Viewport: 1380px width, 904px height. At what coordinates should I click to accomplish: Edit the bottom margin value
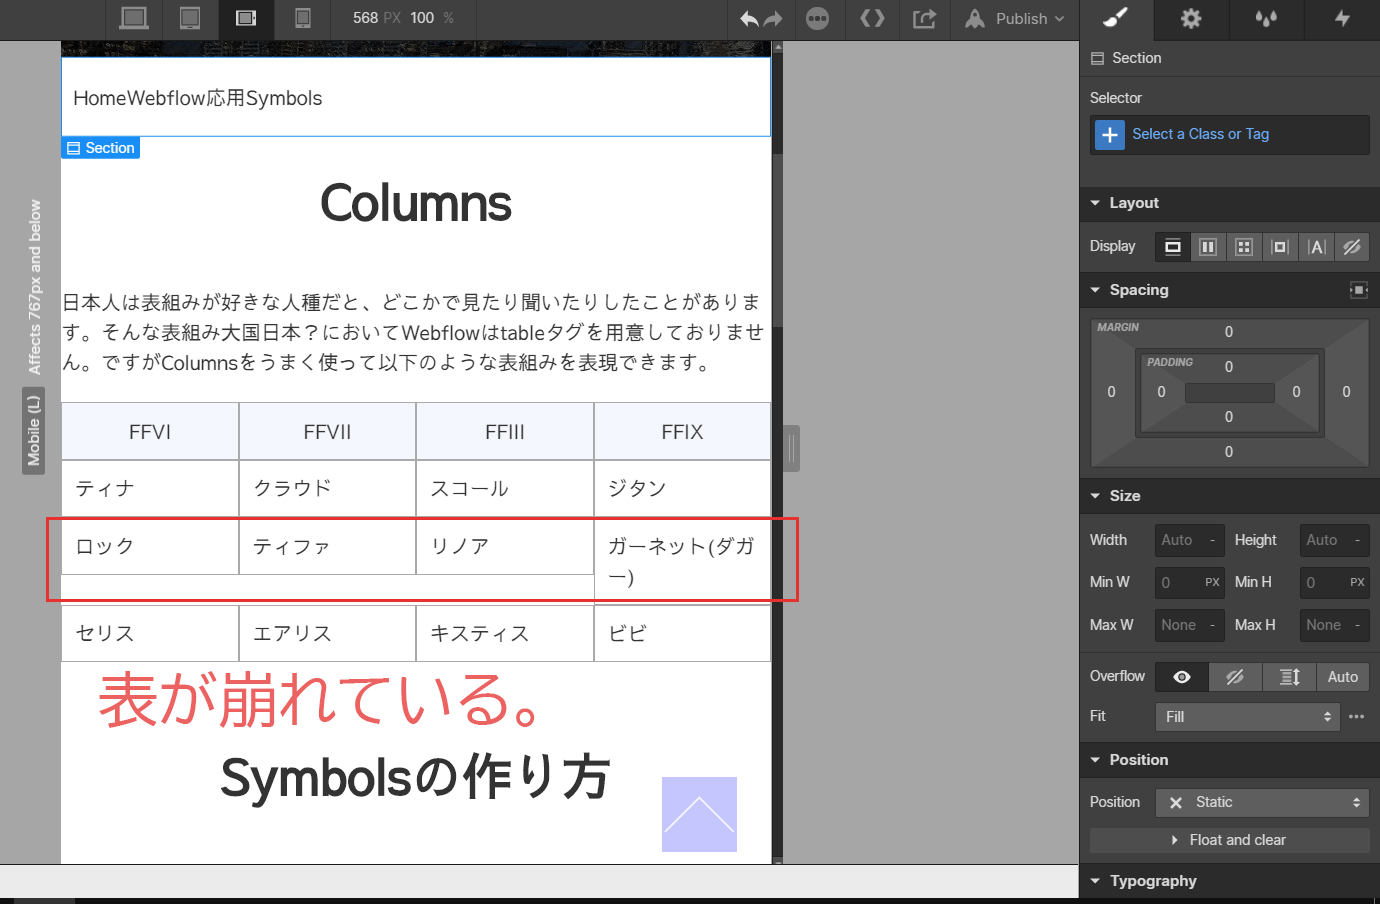1229,452
